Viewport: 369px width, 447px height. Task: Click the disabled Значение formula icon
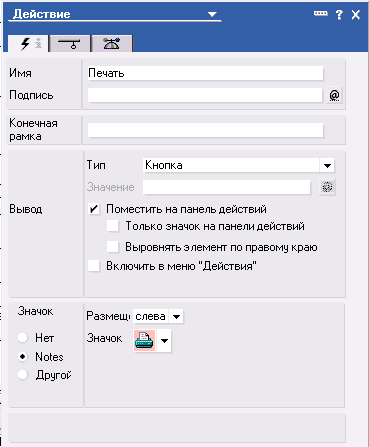coord(327,187)
